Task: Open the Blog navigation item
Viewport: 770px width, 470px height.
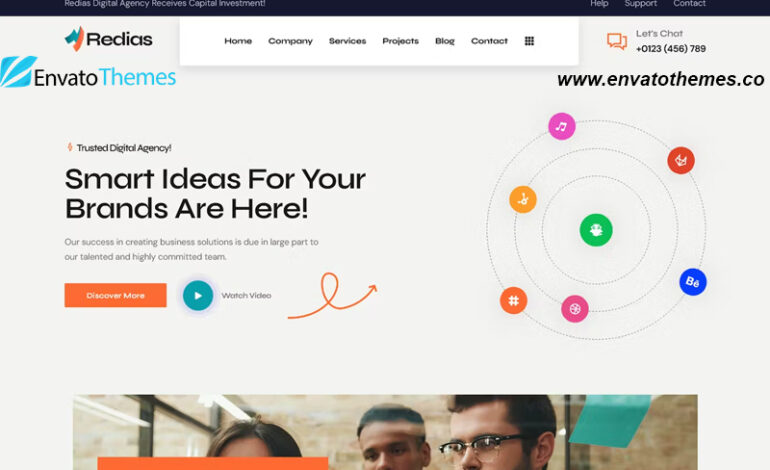Action: pos(445,41)
